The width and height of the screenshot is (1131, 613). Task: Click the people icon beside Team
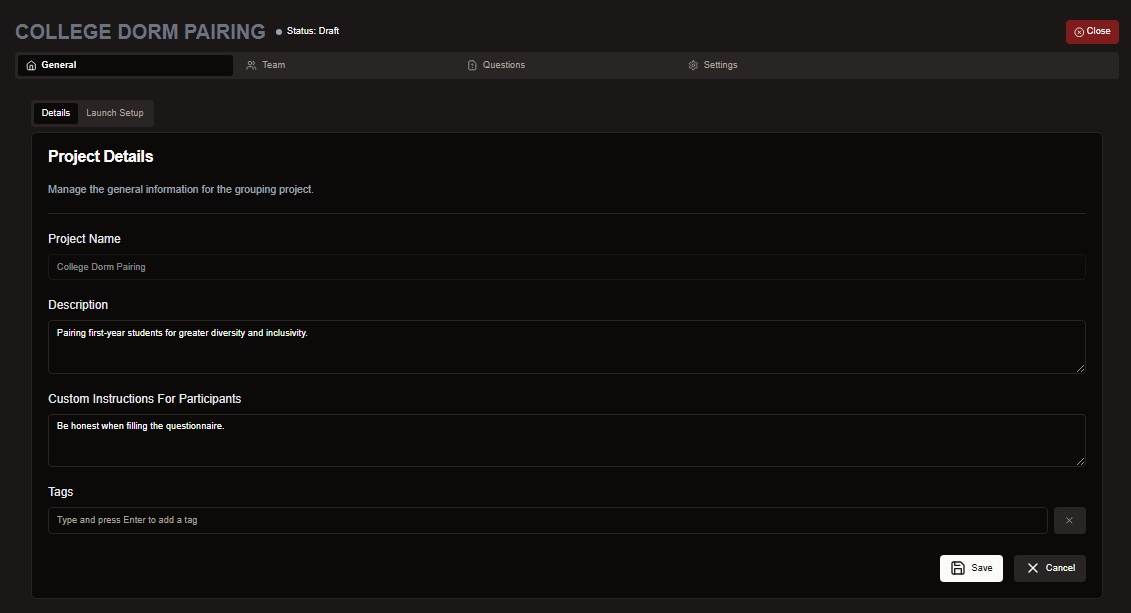point(251,66)
